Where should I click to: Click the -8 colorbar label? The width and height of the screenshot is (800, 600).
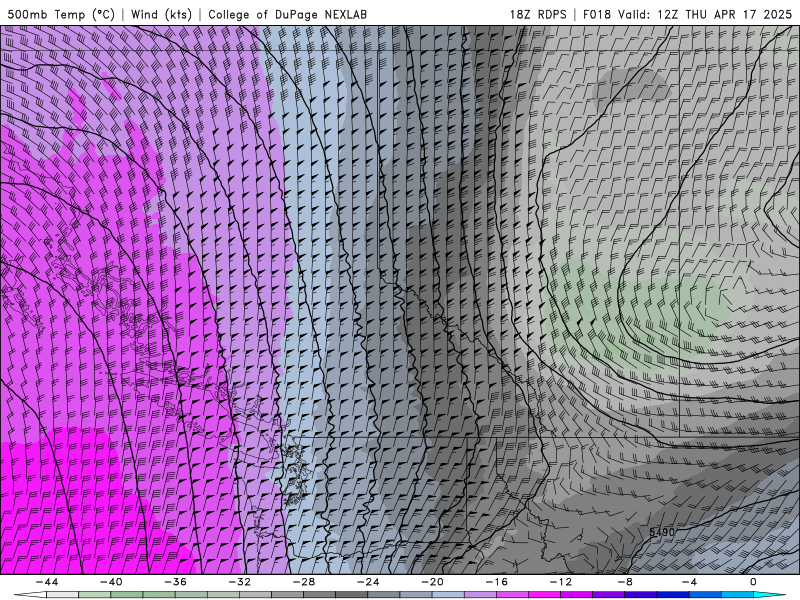point(626,582)
